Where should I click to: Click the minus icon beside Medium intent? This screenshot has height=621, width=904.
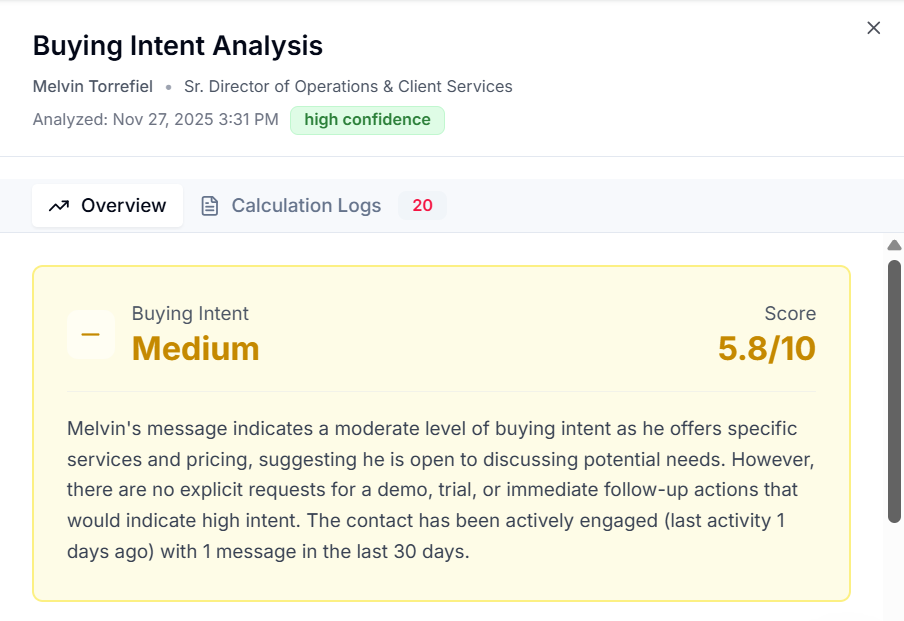pos(90,334)
